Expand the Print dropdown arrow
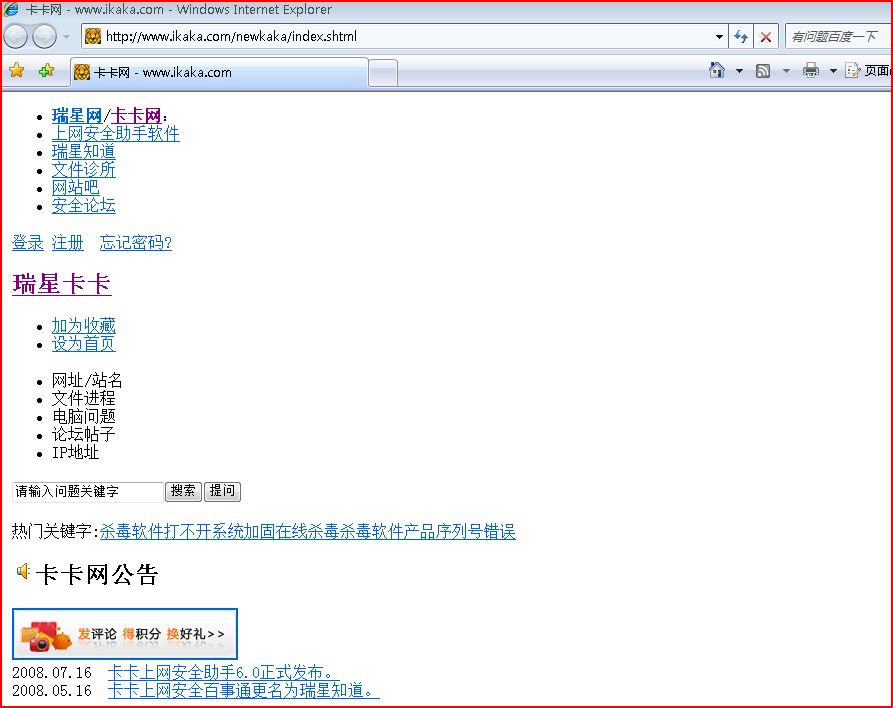This screenshot has width=893, height=708. pos(833,71)
